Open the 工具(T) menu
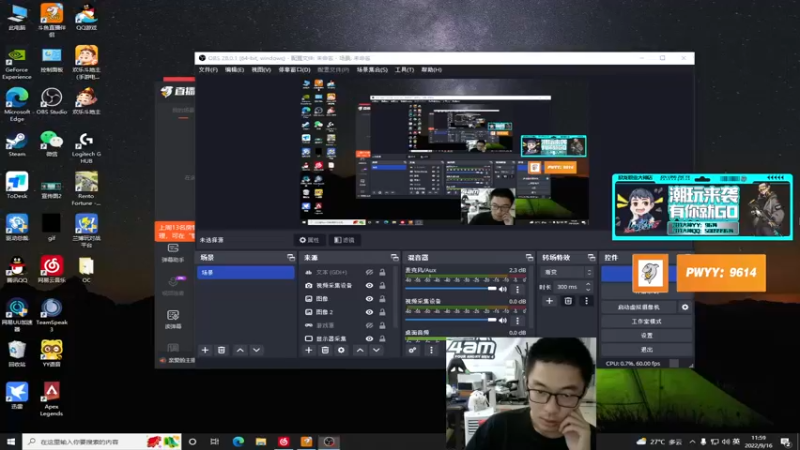Image resolution: width=800 pixels, height=450 pixels. tap(404, 70)
